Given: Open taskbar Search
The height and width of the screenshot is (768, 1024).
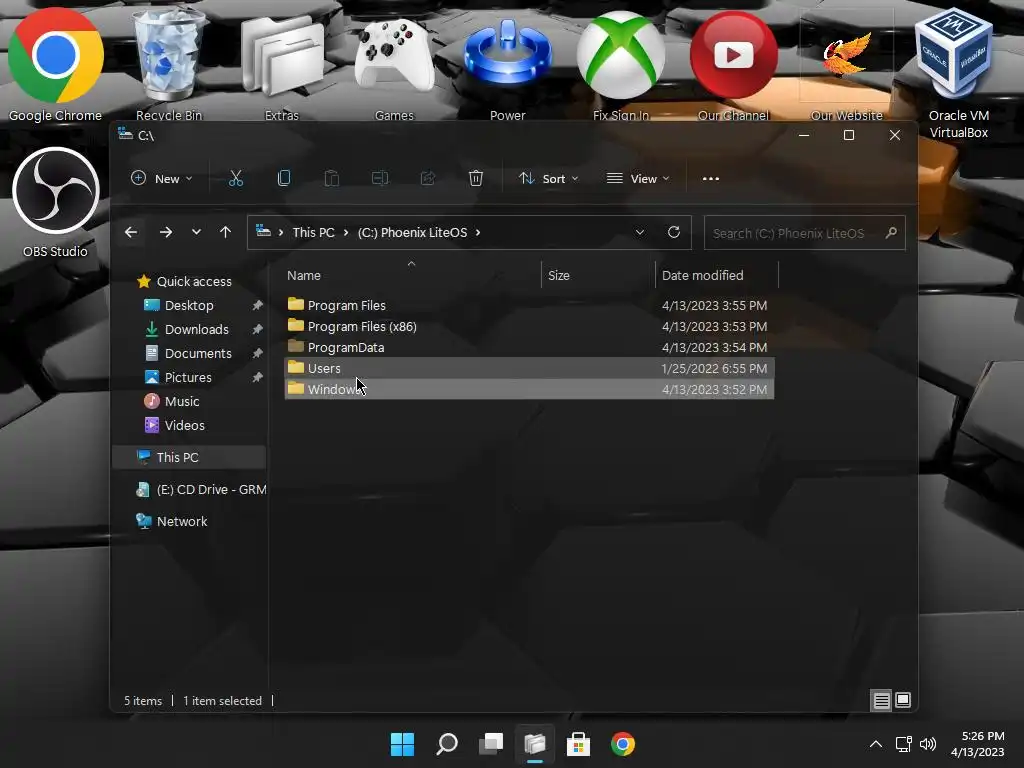Looking at the screenshot, I should [447, 744].
